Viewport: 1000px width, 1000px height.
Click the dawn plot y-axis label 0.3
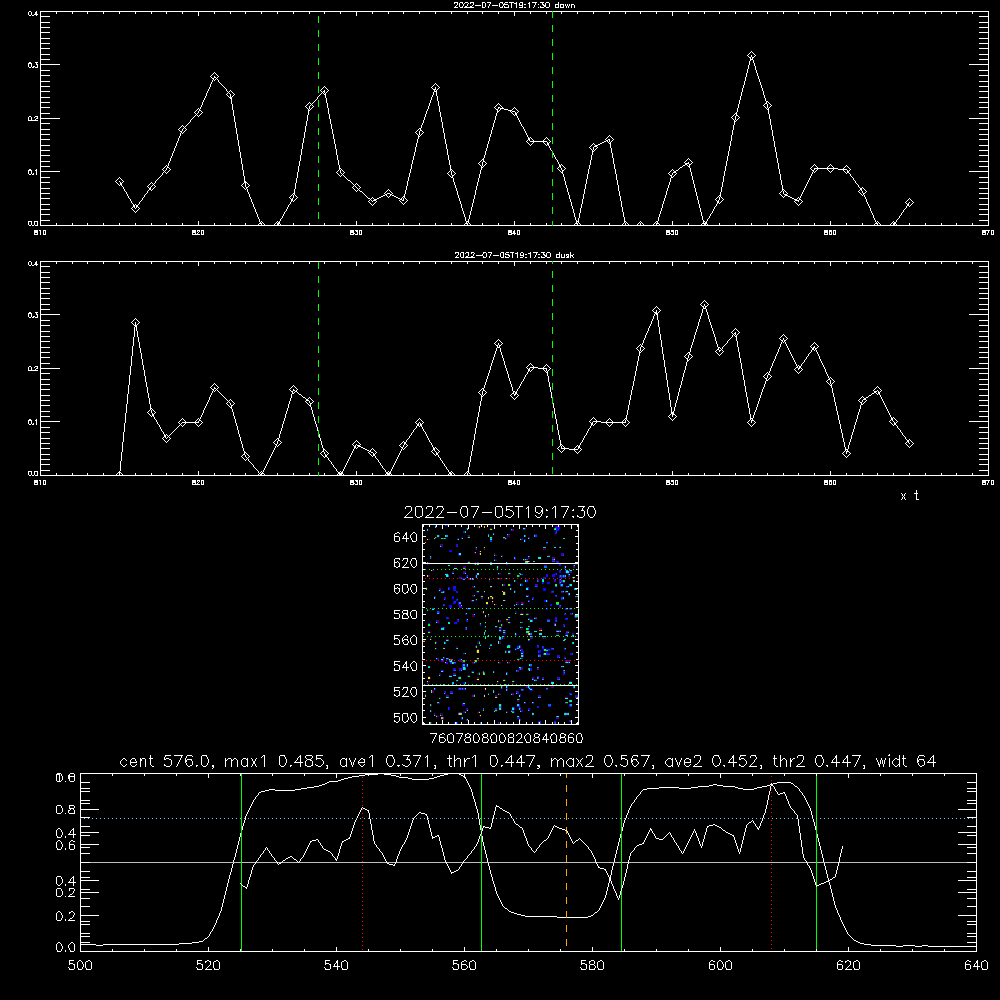point(33,65)
